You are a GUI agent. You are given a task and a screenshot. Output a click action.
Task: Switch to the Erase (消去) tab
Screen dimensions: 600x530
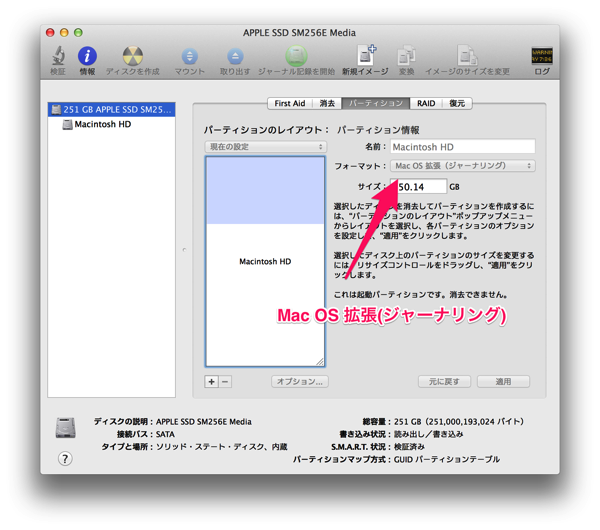327,103
